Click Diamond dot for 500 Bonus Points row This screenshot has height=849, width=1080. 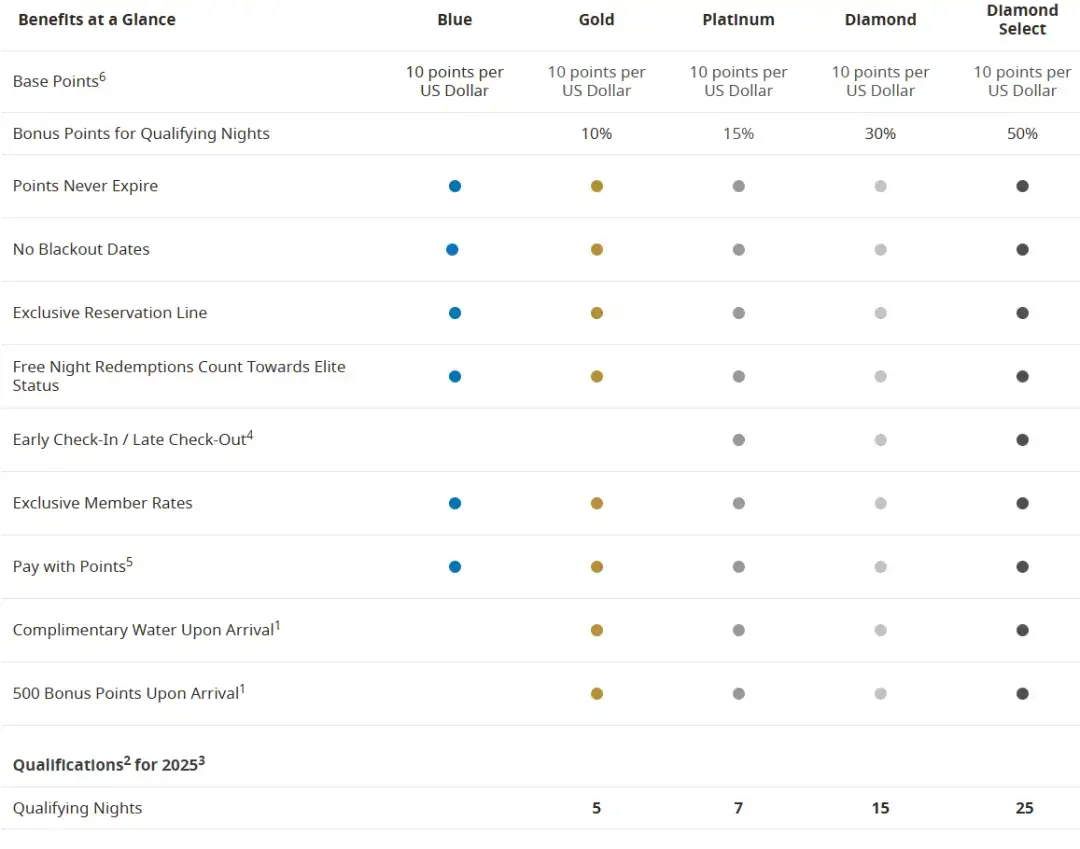pyautogui.click(x=880, y=694)
